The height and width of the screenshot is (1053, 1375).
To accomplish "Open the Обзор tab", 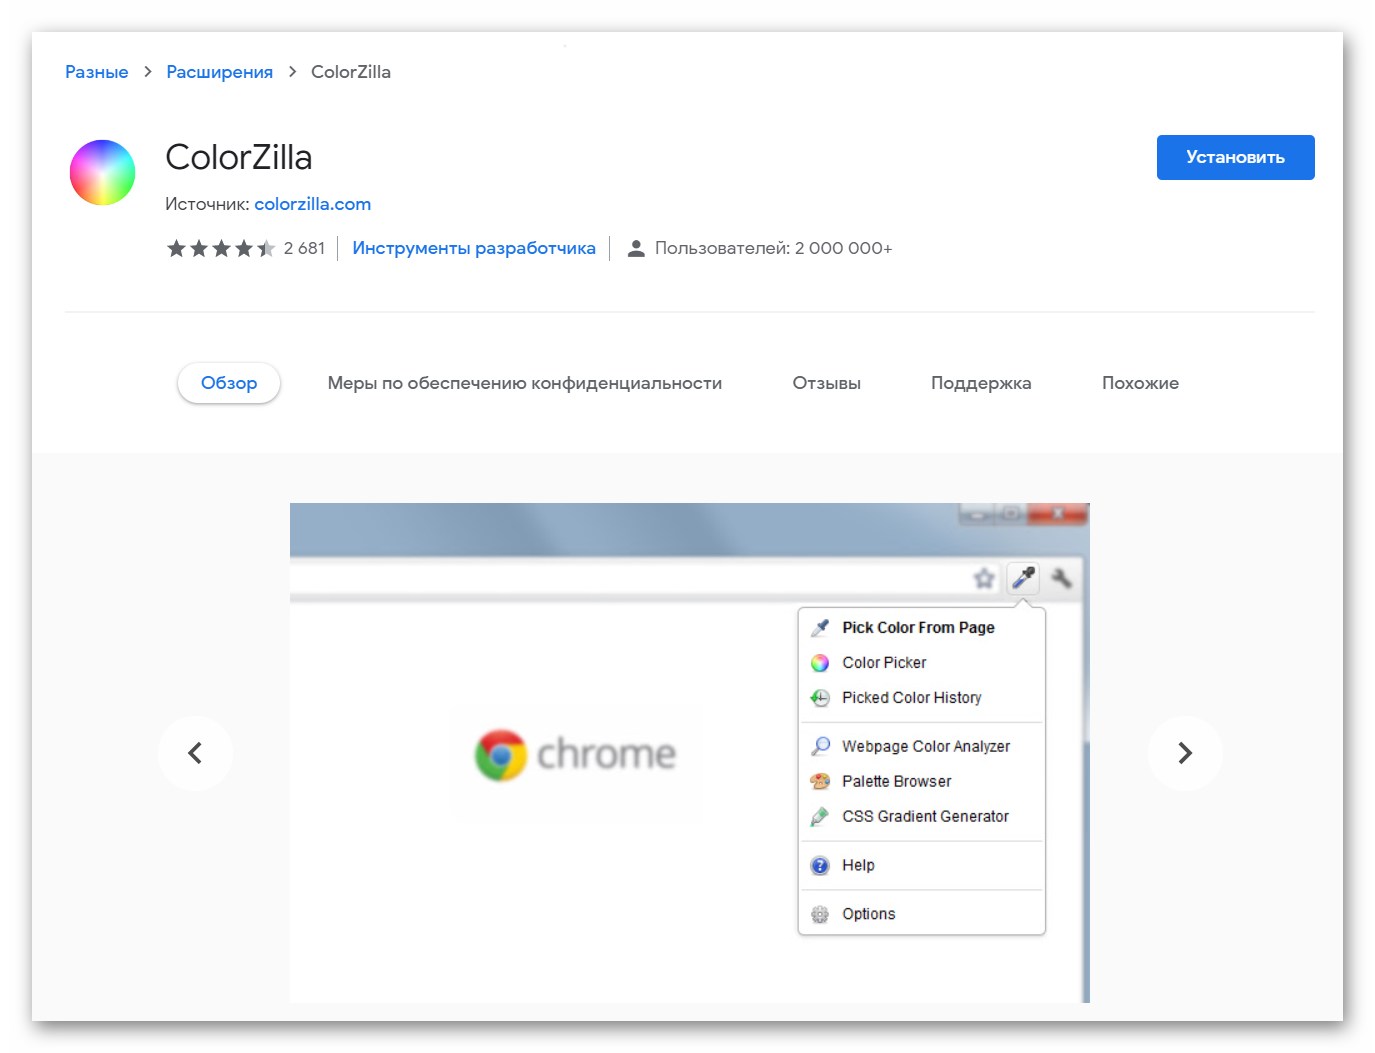I will point(229,383).
